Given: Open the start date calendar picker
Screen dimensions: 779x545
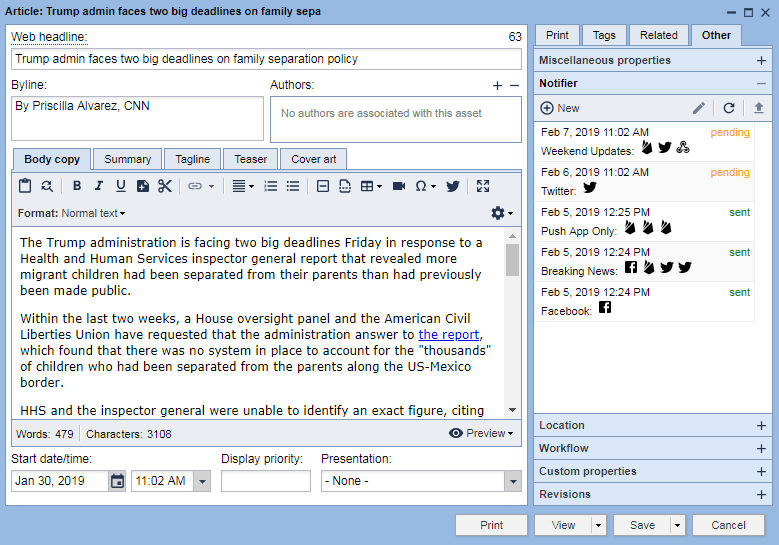Looking at the screenshot, I should [117, 481].
